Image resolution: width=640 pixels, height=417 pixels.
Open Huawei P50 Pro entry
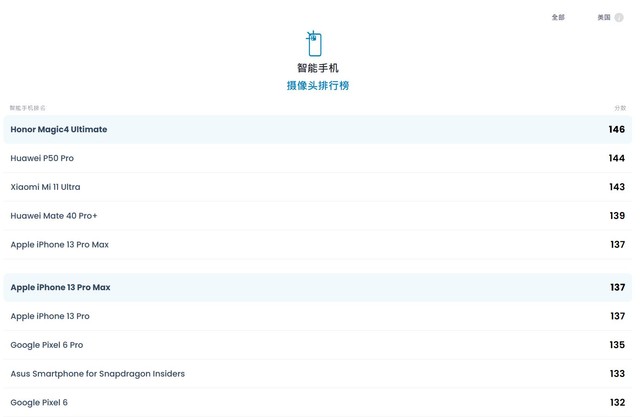(42, 158)
